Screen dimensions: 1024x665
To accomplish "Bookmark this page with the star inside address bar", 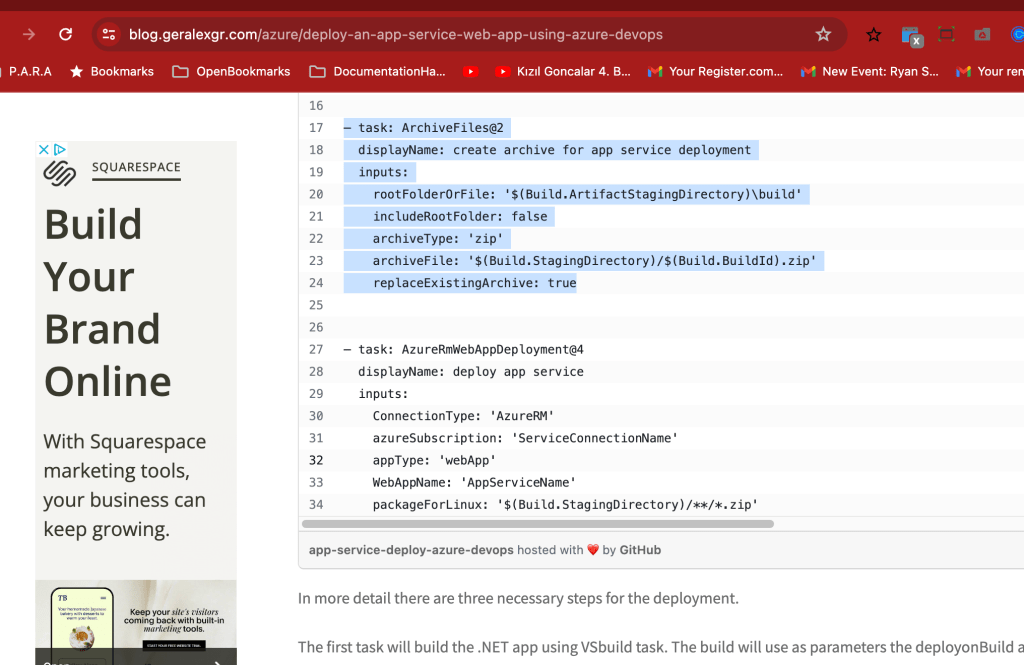I will point(823,34).
